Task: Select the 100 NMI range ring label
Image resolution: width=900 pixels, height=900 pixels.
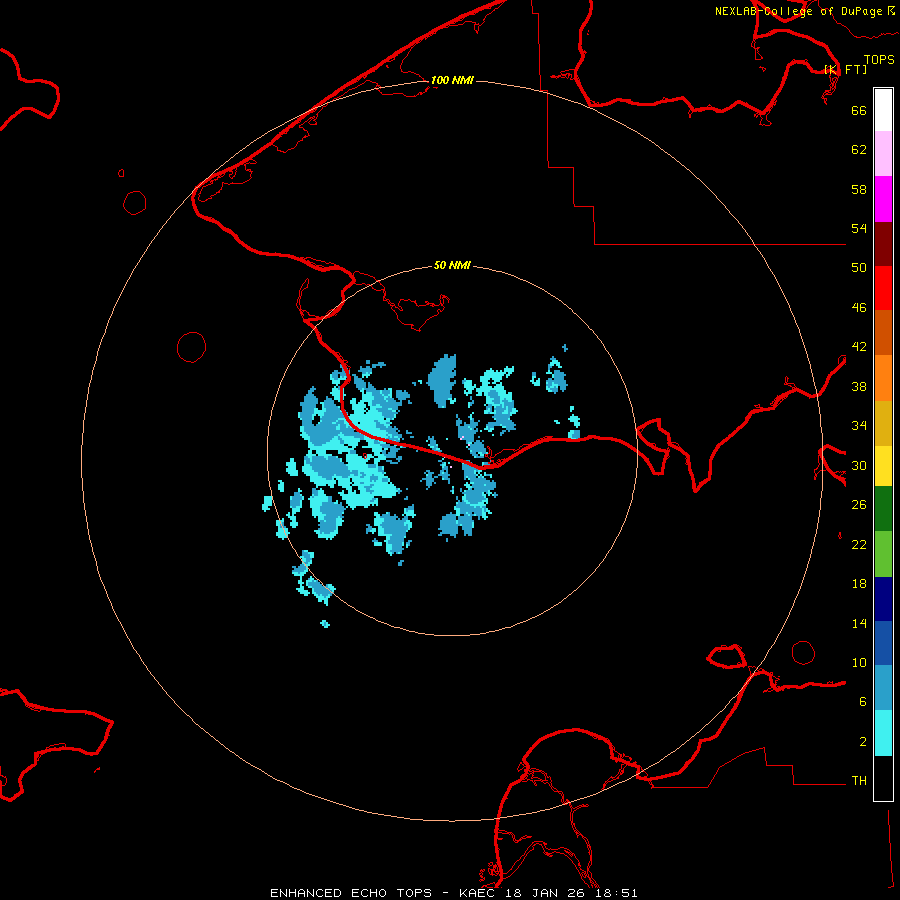Action: click(452, 80)
